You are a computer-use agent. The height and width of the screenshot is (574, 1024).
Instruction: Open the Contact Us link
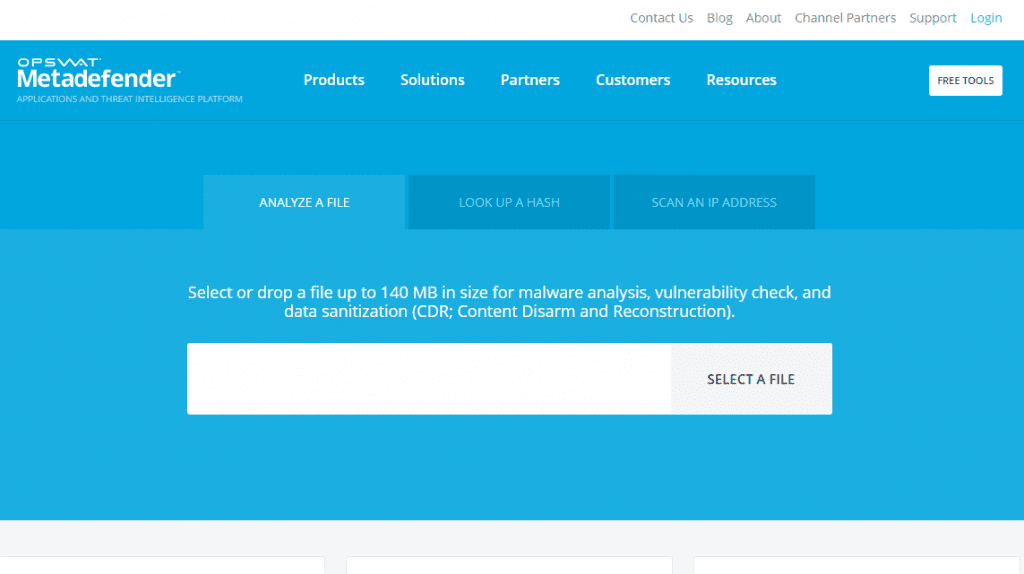click(661, 18)
